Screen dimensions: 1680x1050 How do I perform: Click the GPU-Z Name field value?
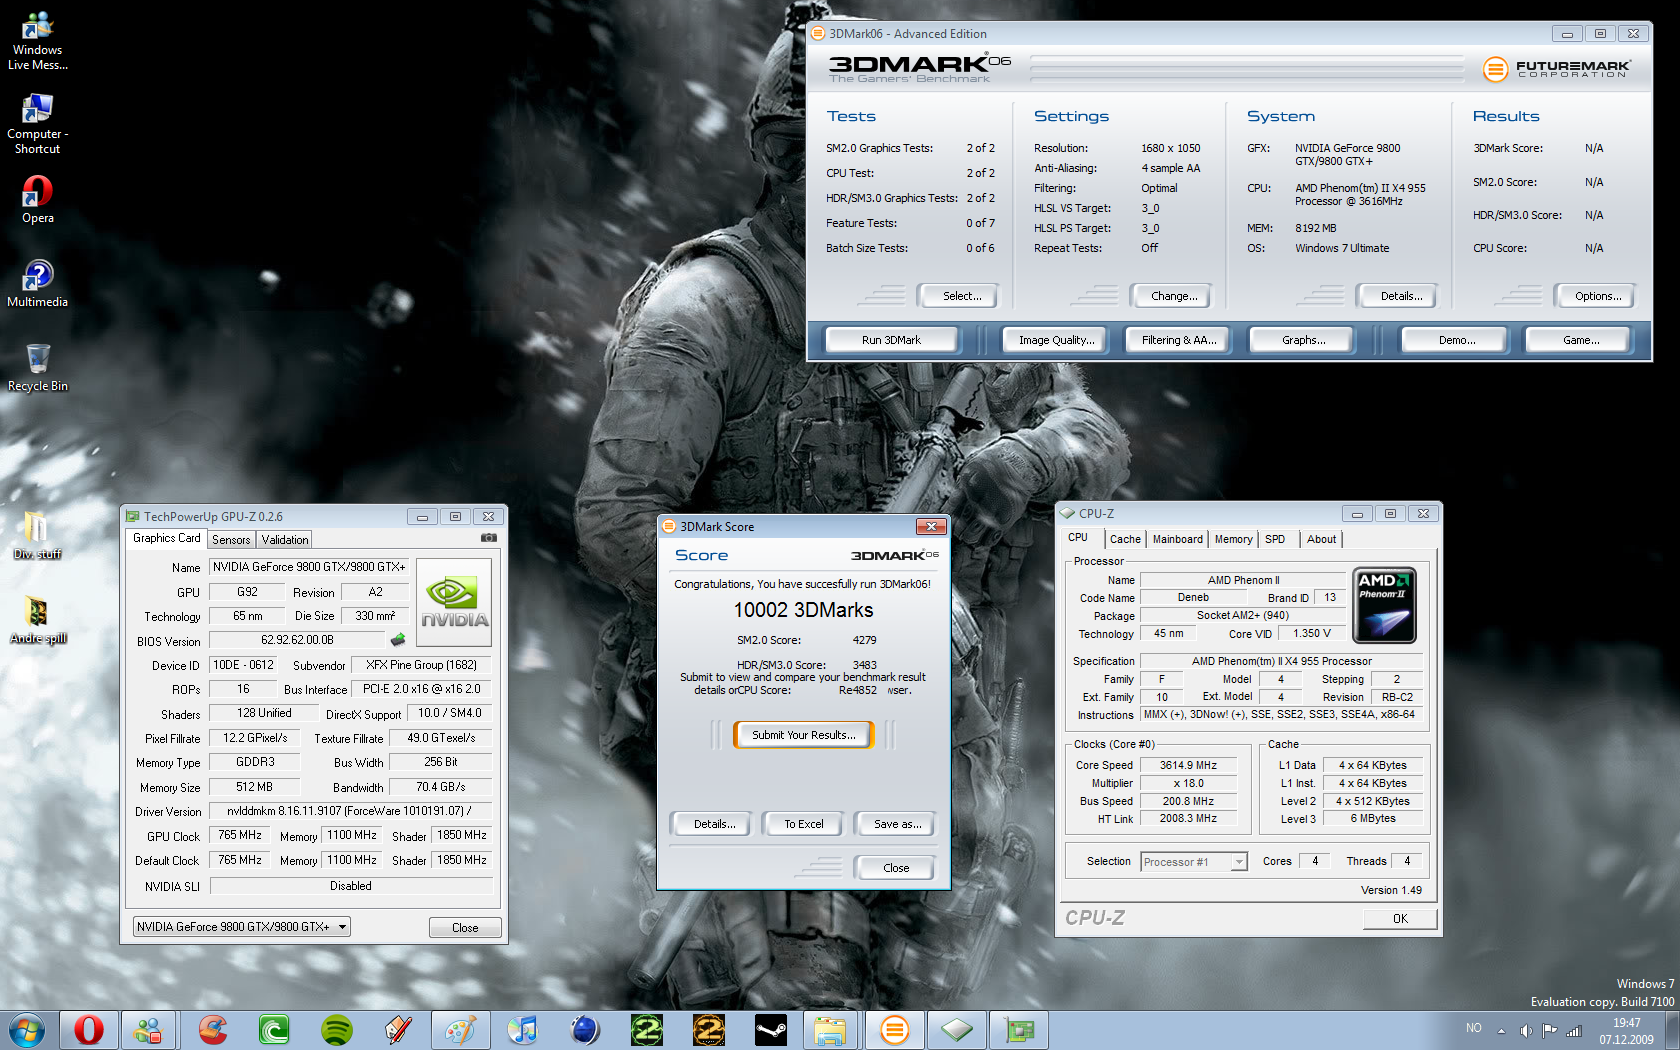(309, 567)
